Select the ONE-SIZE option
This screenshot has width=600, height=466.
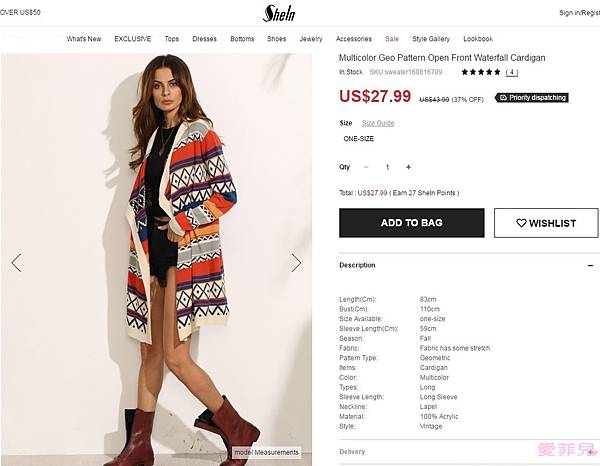coord(358,139)
